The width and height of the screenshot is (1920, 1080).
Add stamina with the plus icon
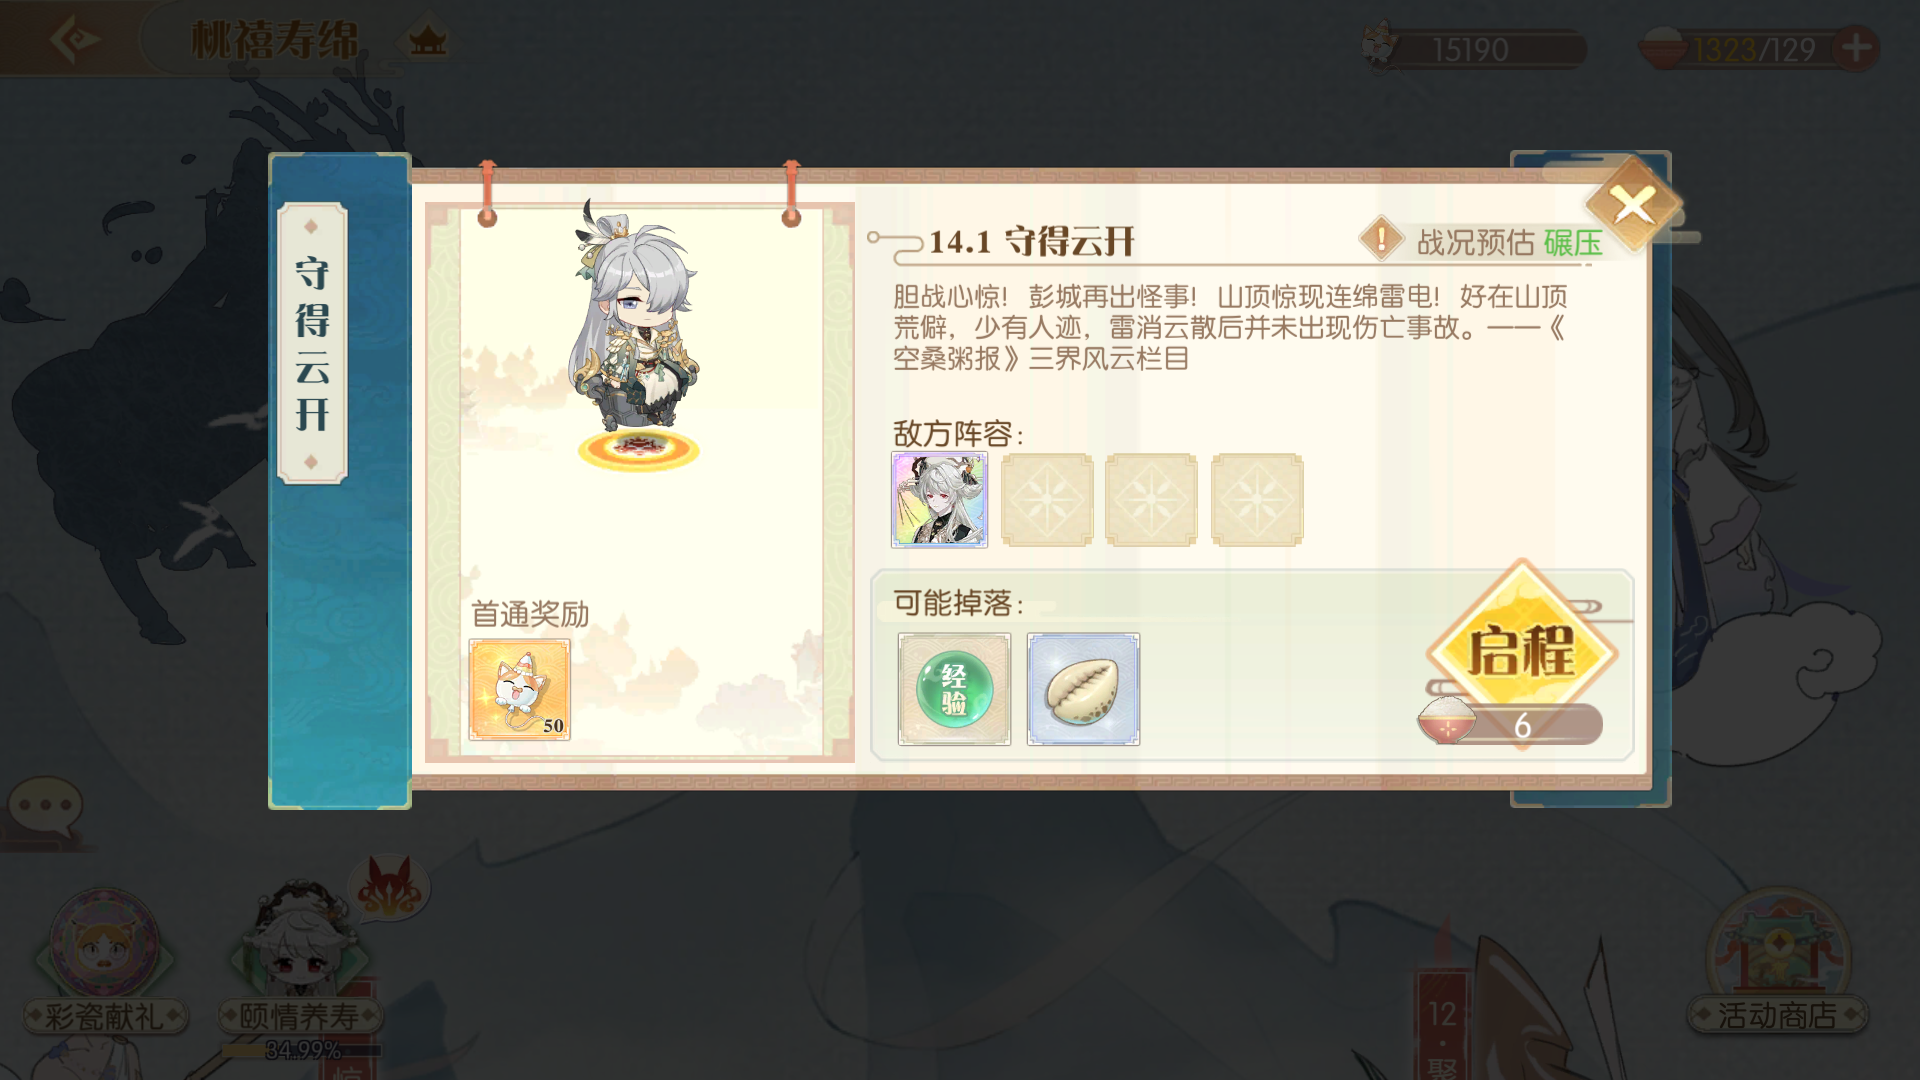pos(1856,47)
